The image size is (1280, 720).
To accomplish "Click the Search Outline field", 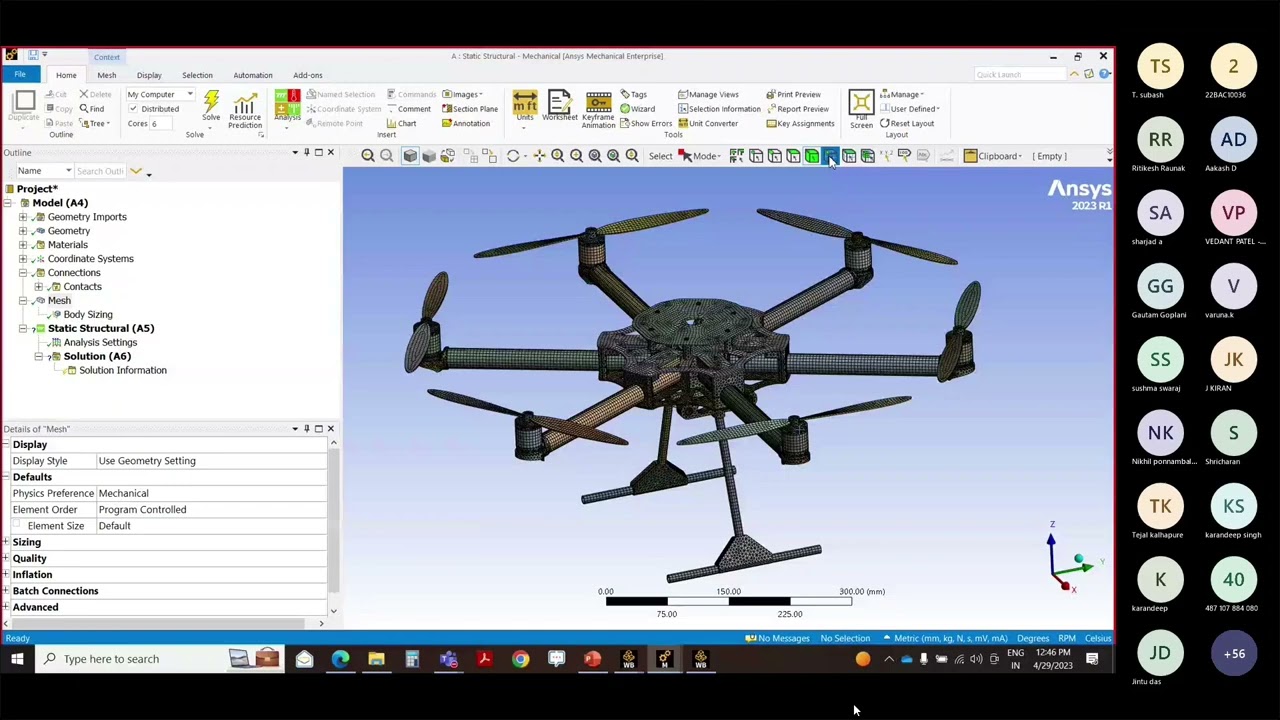I will point(100,171).
